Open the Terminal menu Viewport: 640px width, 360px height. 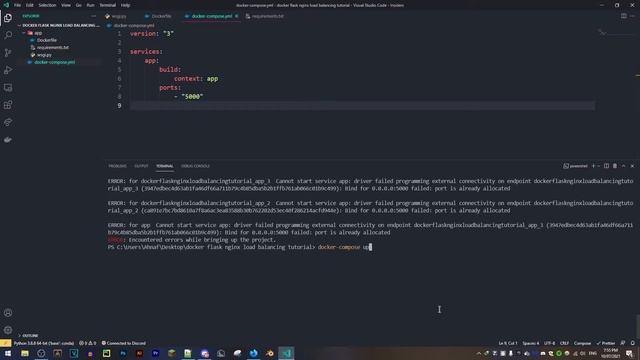point(108,5)
